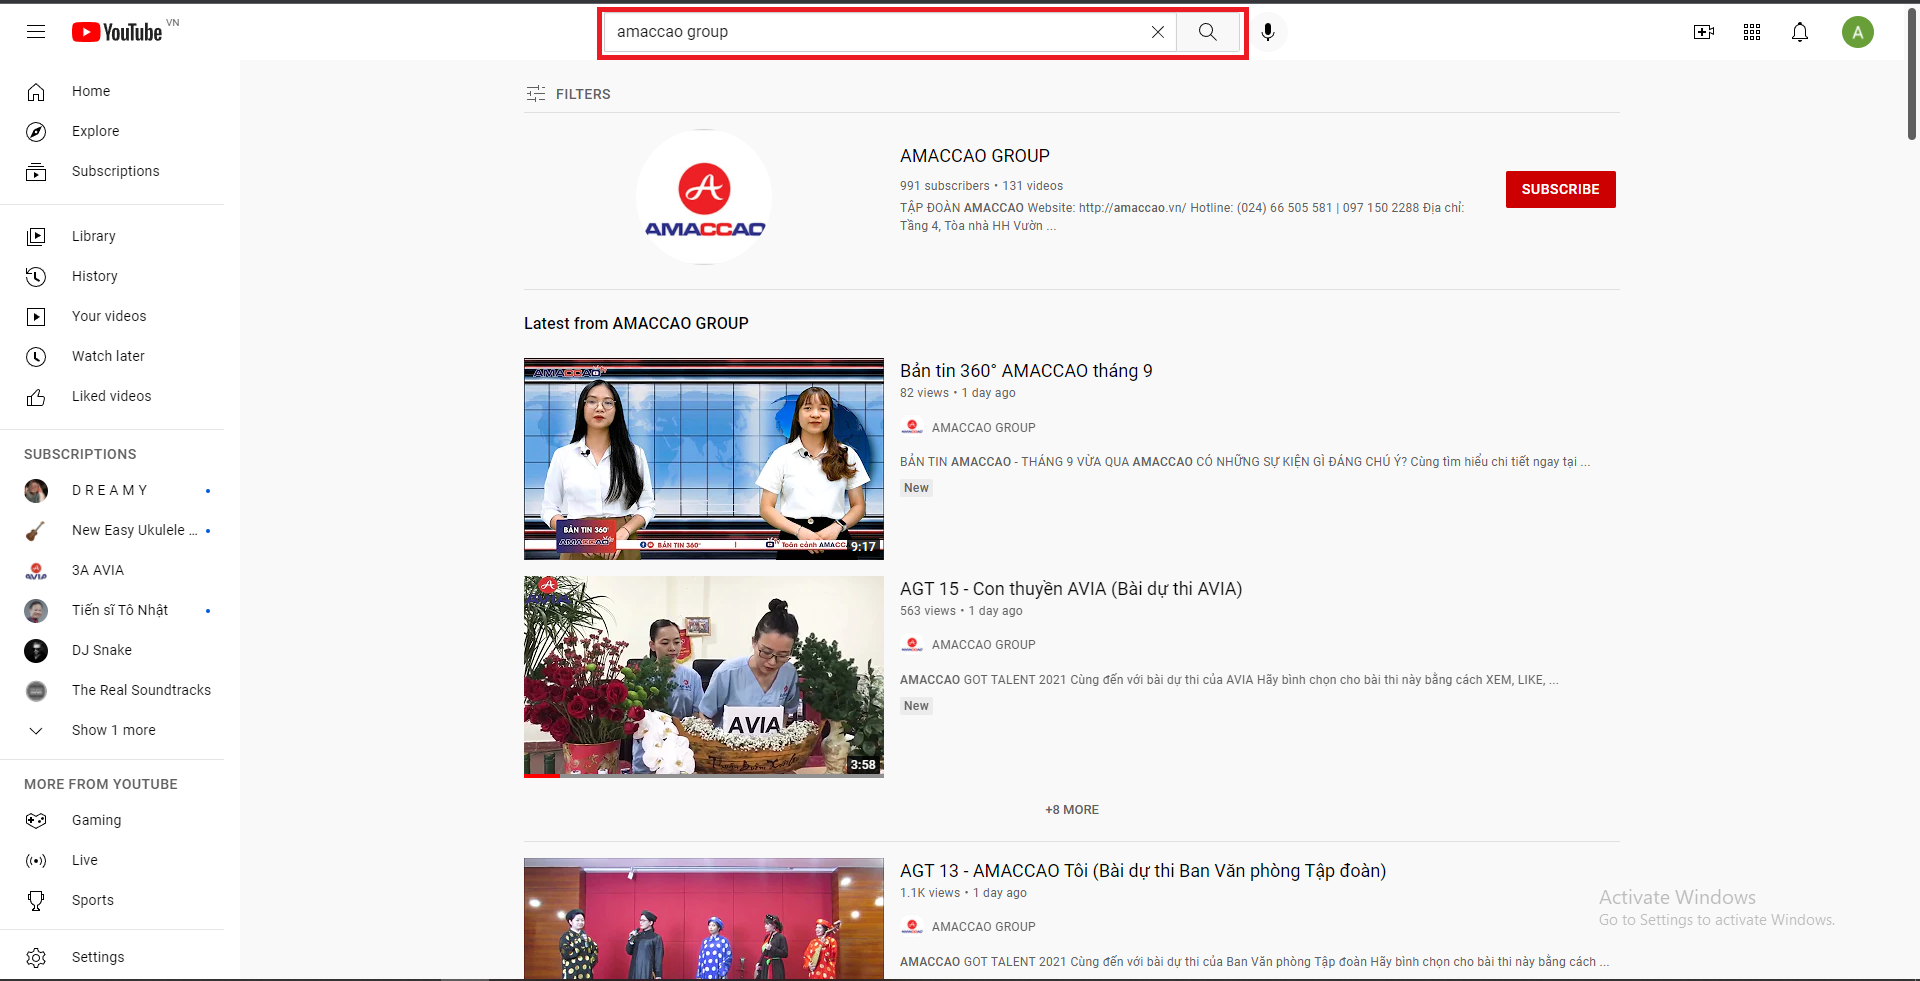
Task: Subscribe to AMACCAO GROUP
Action: coord(1560,189)
